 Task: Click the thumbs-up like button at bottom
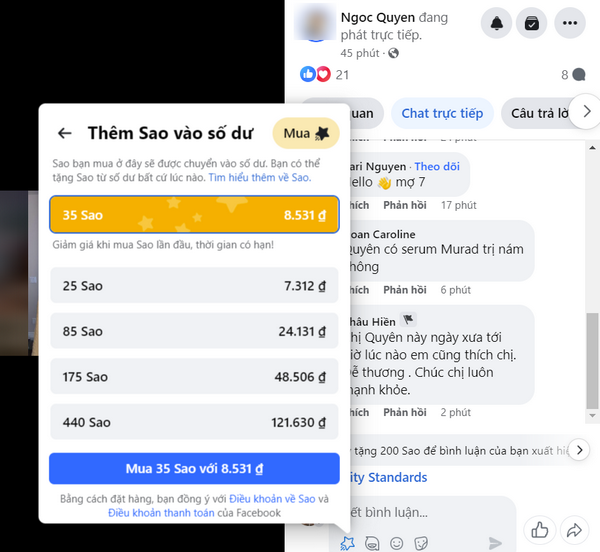pyautogui.click(x=540, y=530)
